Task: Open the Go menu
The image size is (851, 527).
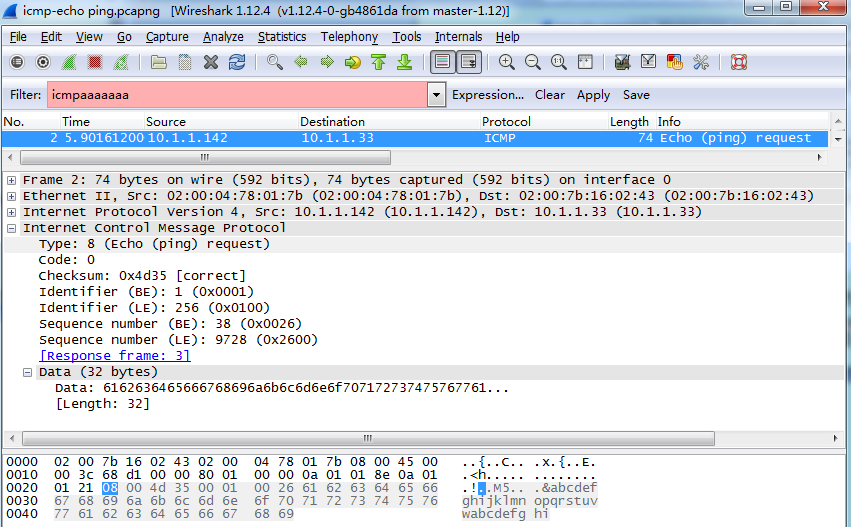Action: coord(124,37)
